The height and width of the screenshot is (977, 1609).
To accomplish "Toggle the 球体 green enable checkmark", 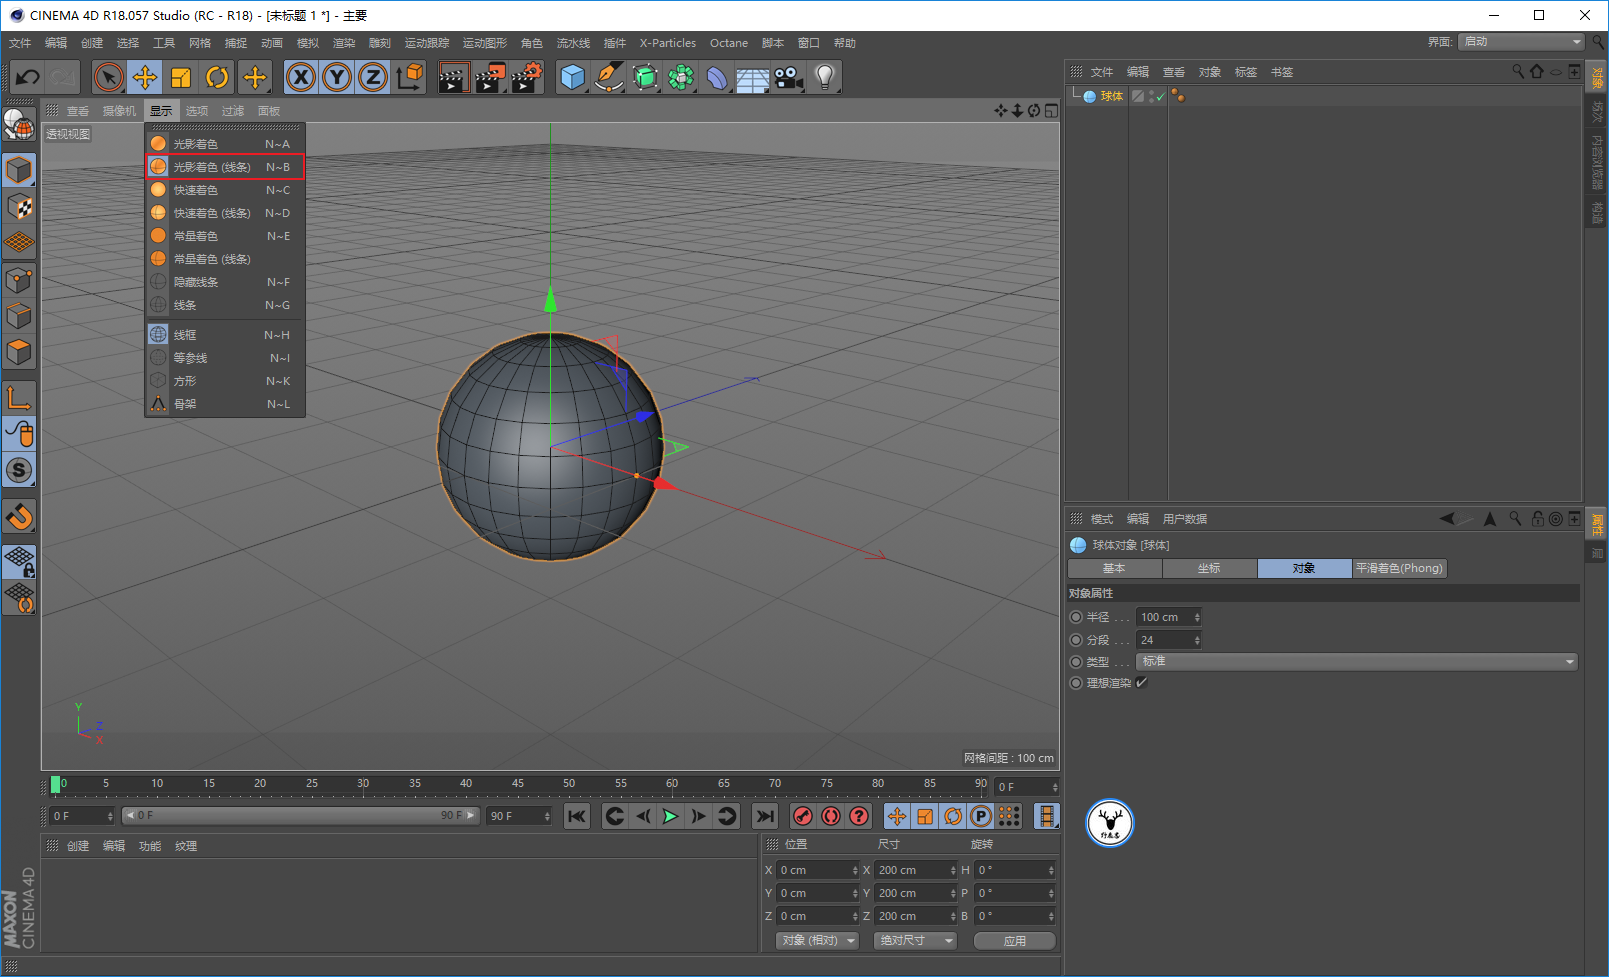I will [1160, 96].
